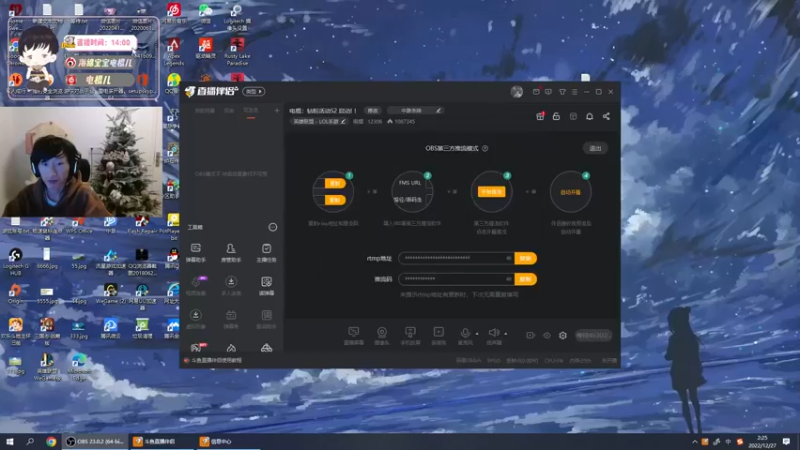Viewport: 800px width, 450px height.
Task: Switch to OBS 23.0.2 taskbar window
Action: point(95,441)
